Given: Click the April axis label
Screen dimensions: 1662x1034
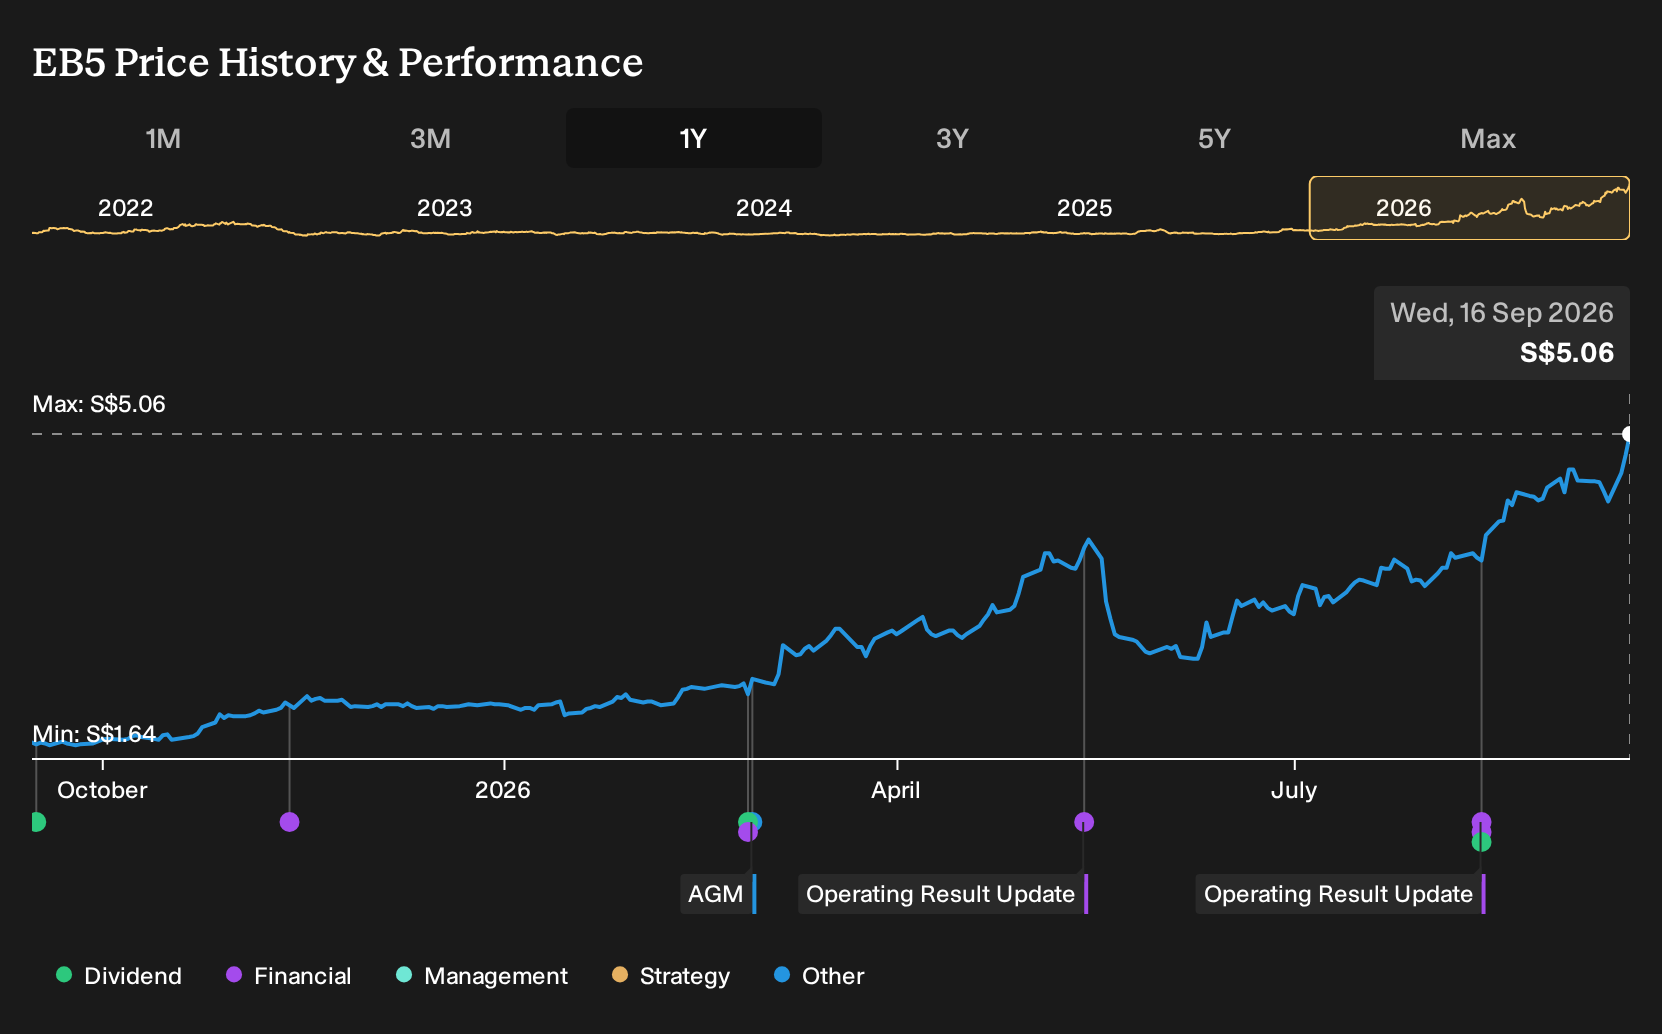Looking at the screenshot, I should coord(896,790).
